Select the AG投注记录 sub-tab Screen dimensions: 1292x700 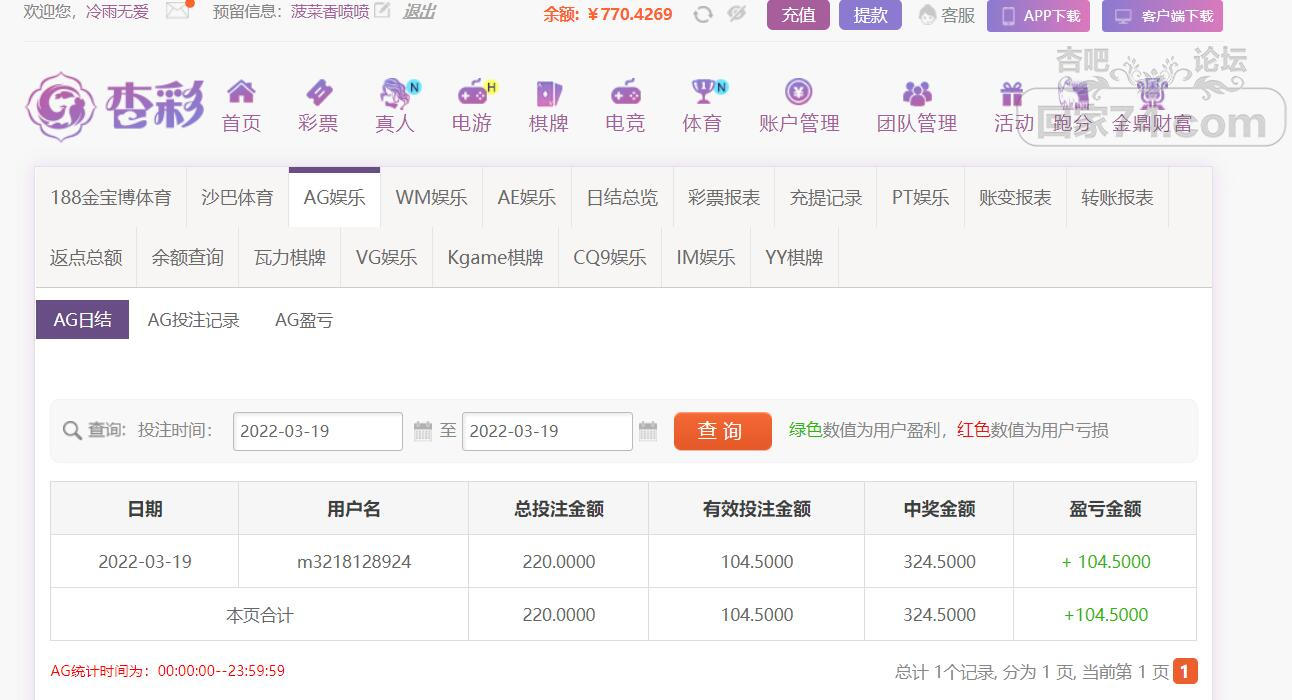click(x=194, y=320)
